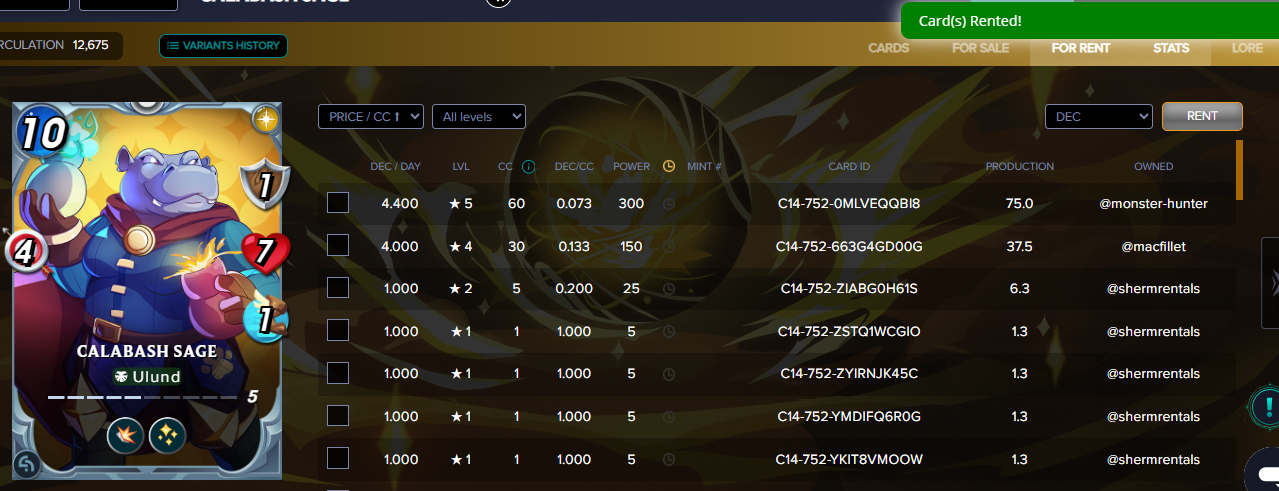The width and height of the screenshot is (1279, 491).
Task: Click the power value 300
Action: click(x=631, y=203)
